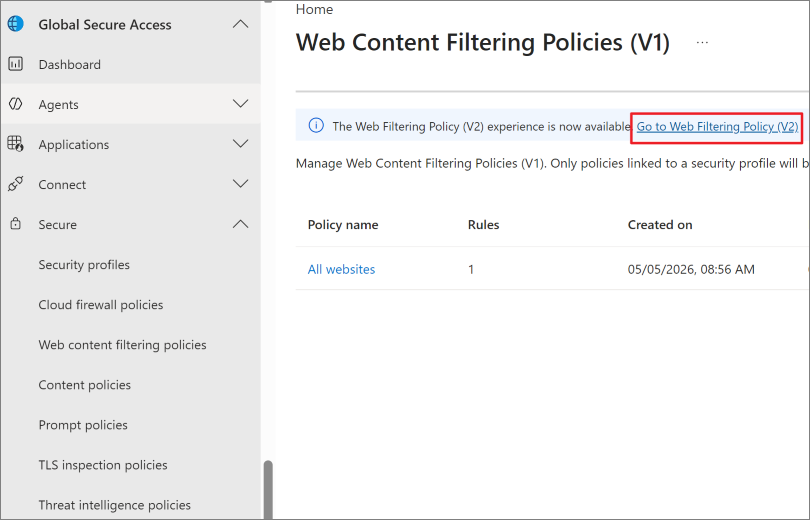Select Web content filtering policies menu item
Screen dimensions: 810x520
point(122,344)
